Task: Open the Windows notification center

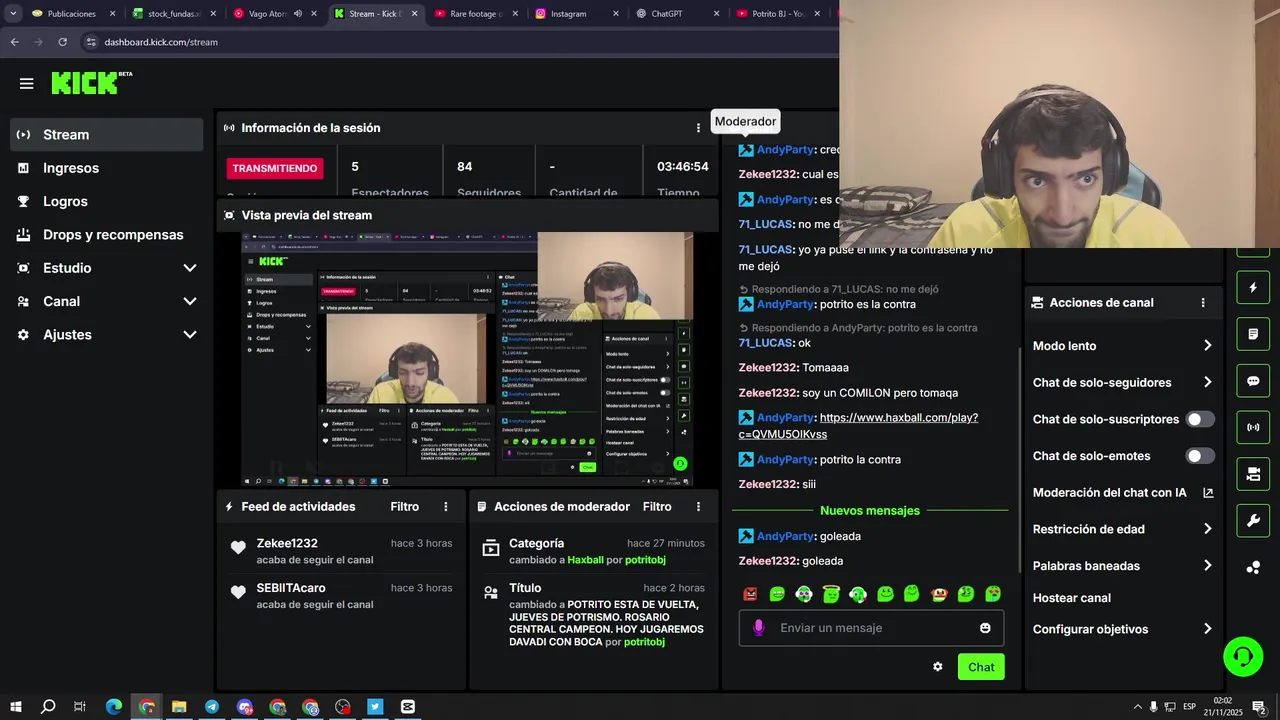Action: click(x=1259, y=707)
